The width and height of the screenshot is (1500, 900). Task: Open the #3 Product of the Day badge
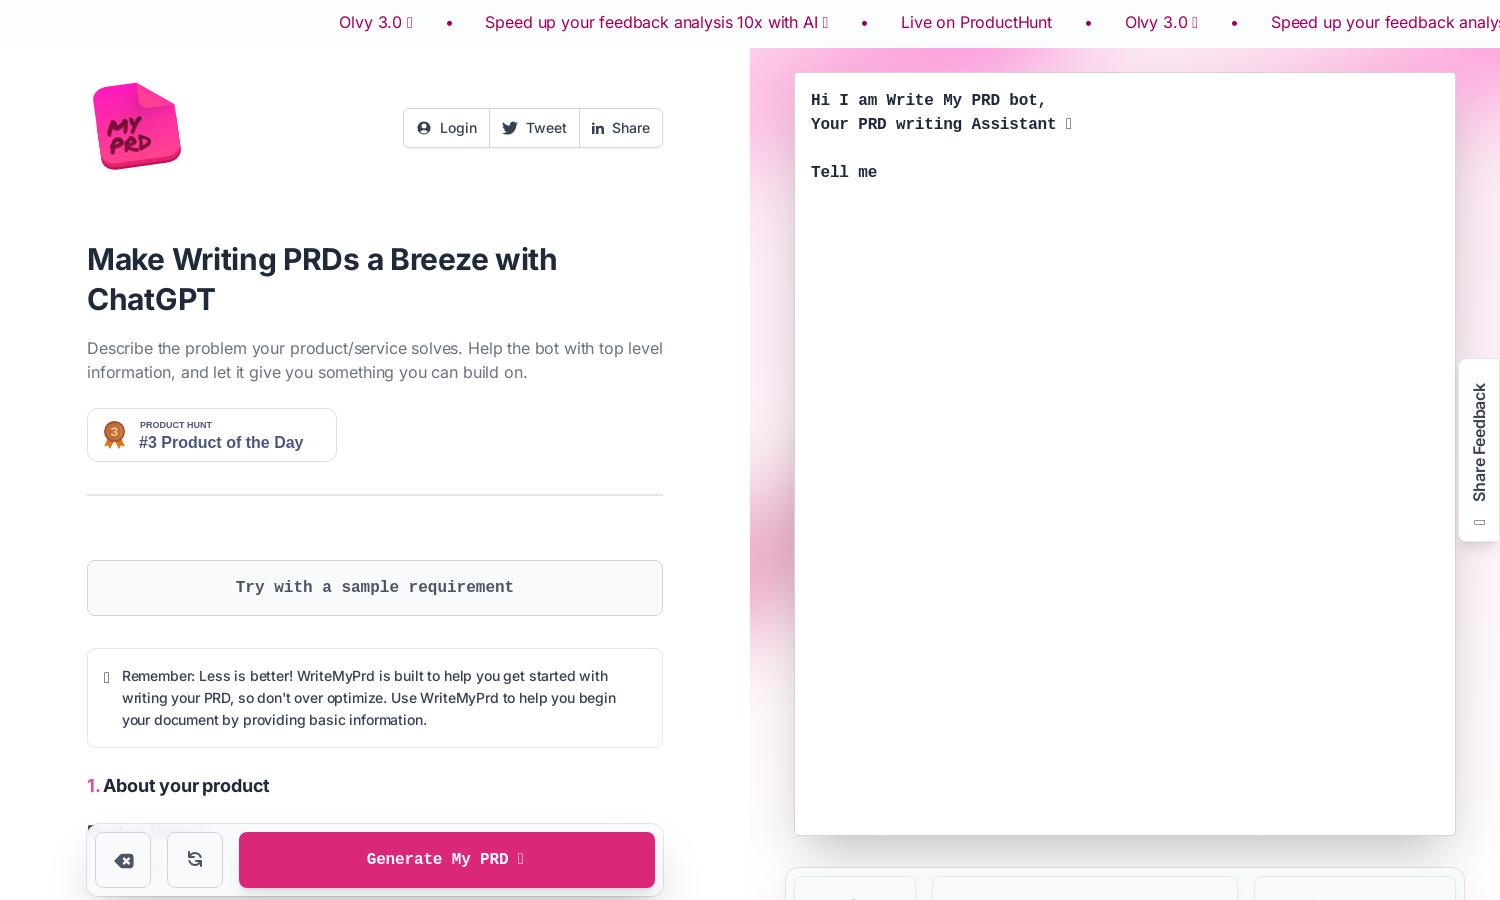click(212, 435)
